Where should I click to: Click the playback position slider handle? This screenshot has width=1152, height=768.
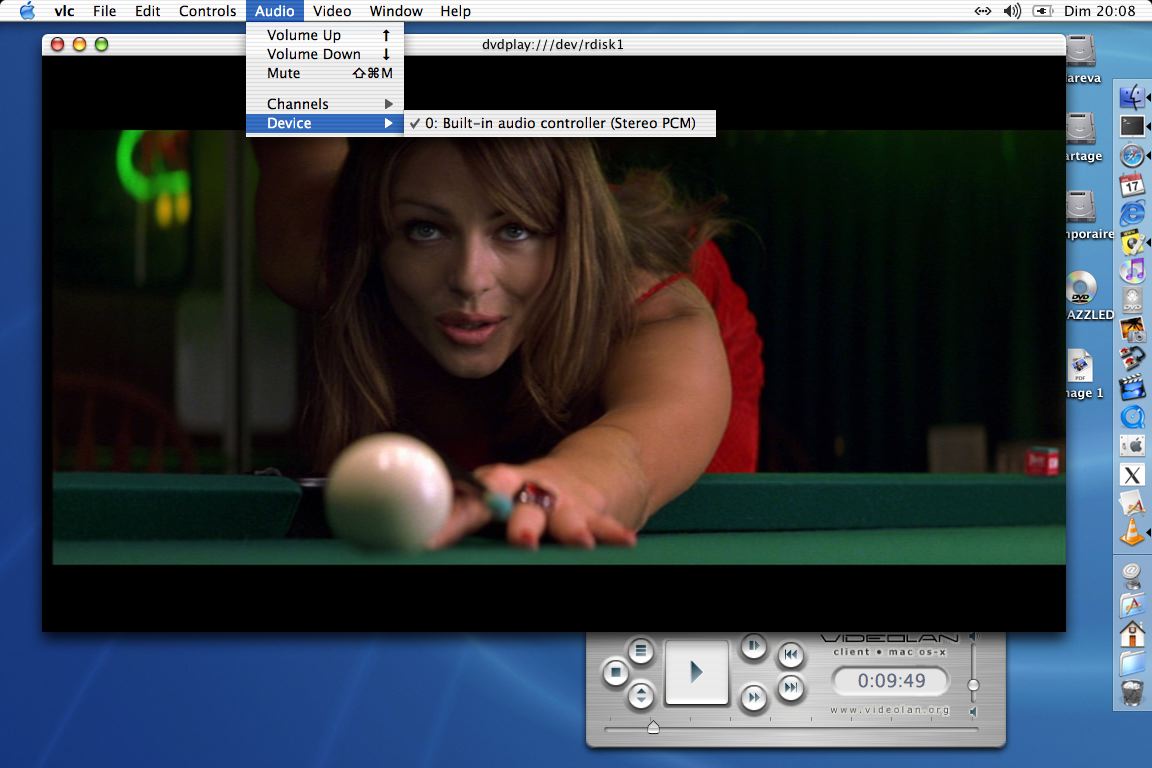click(653, 727)
